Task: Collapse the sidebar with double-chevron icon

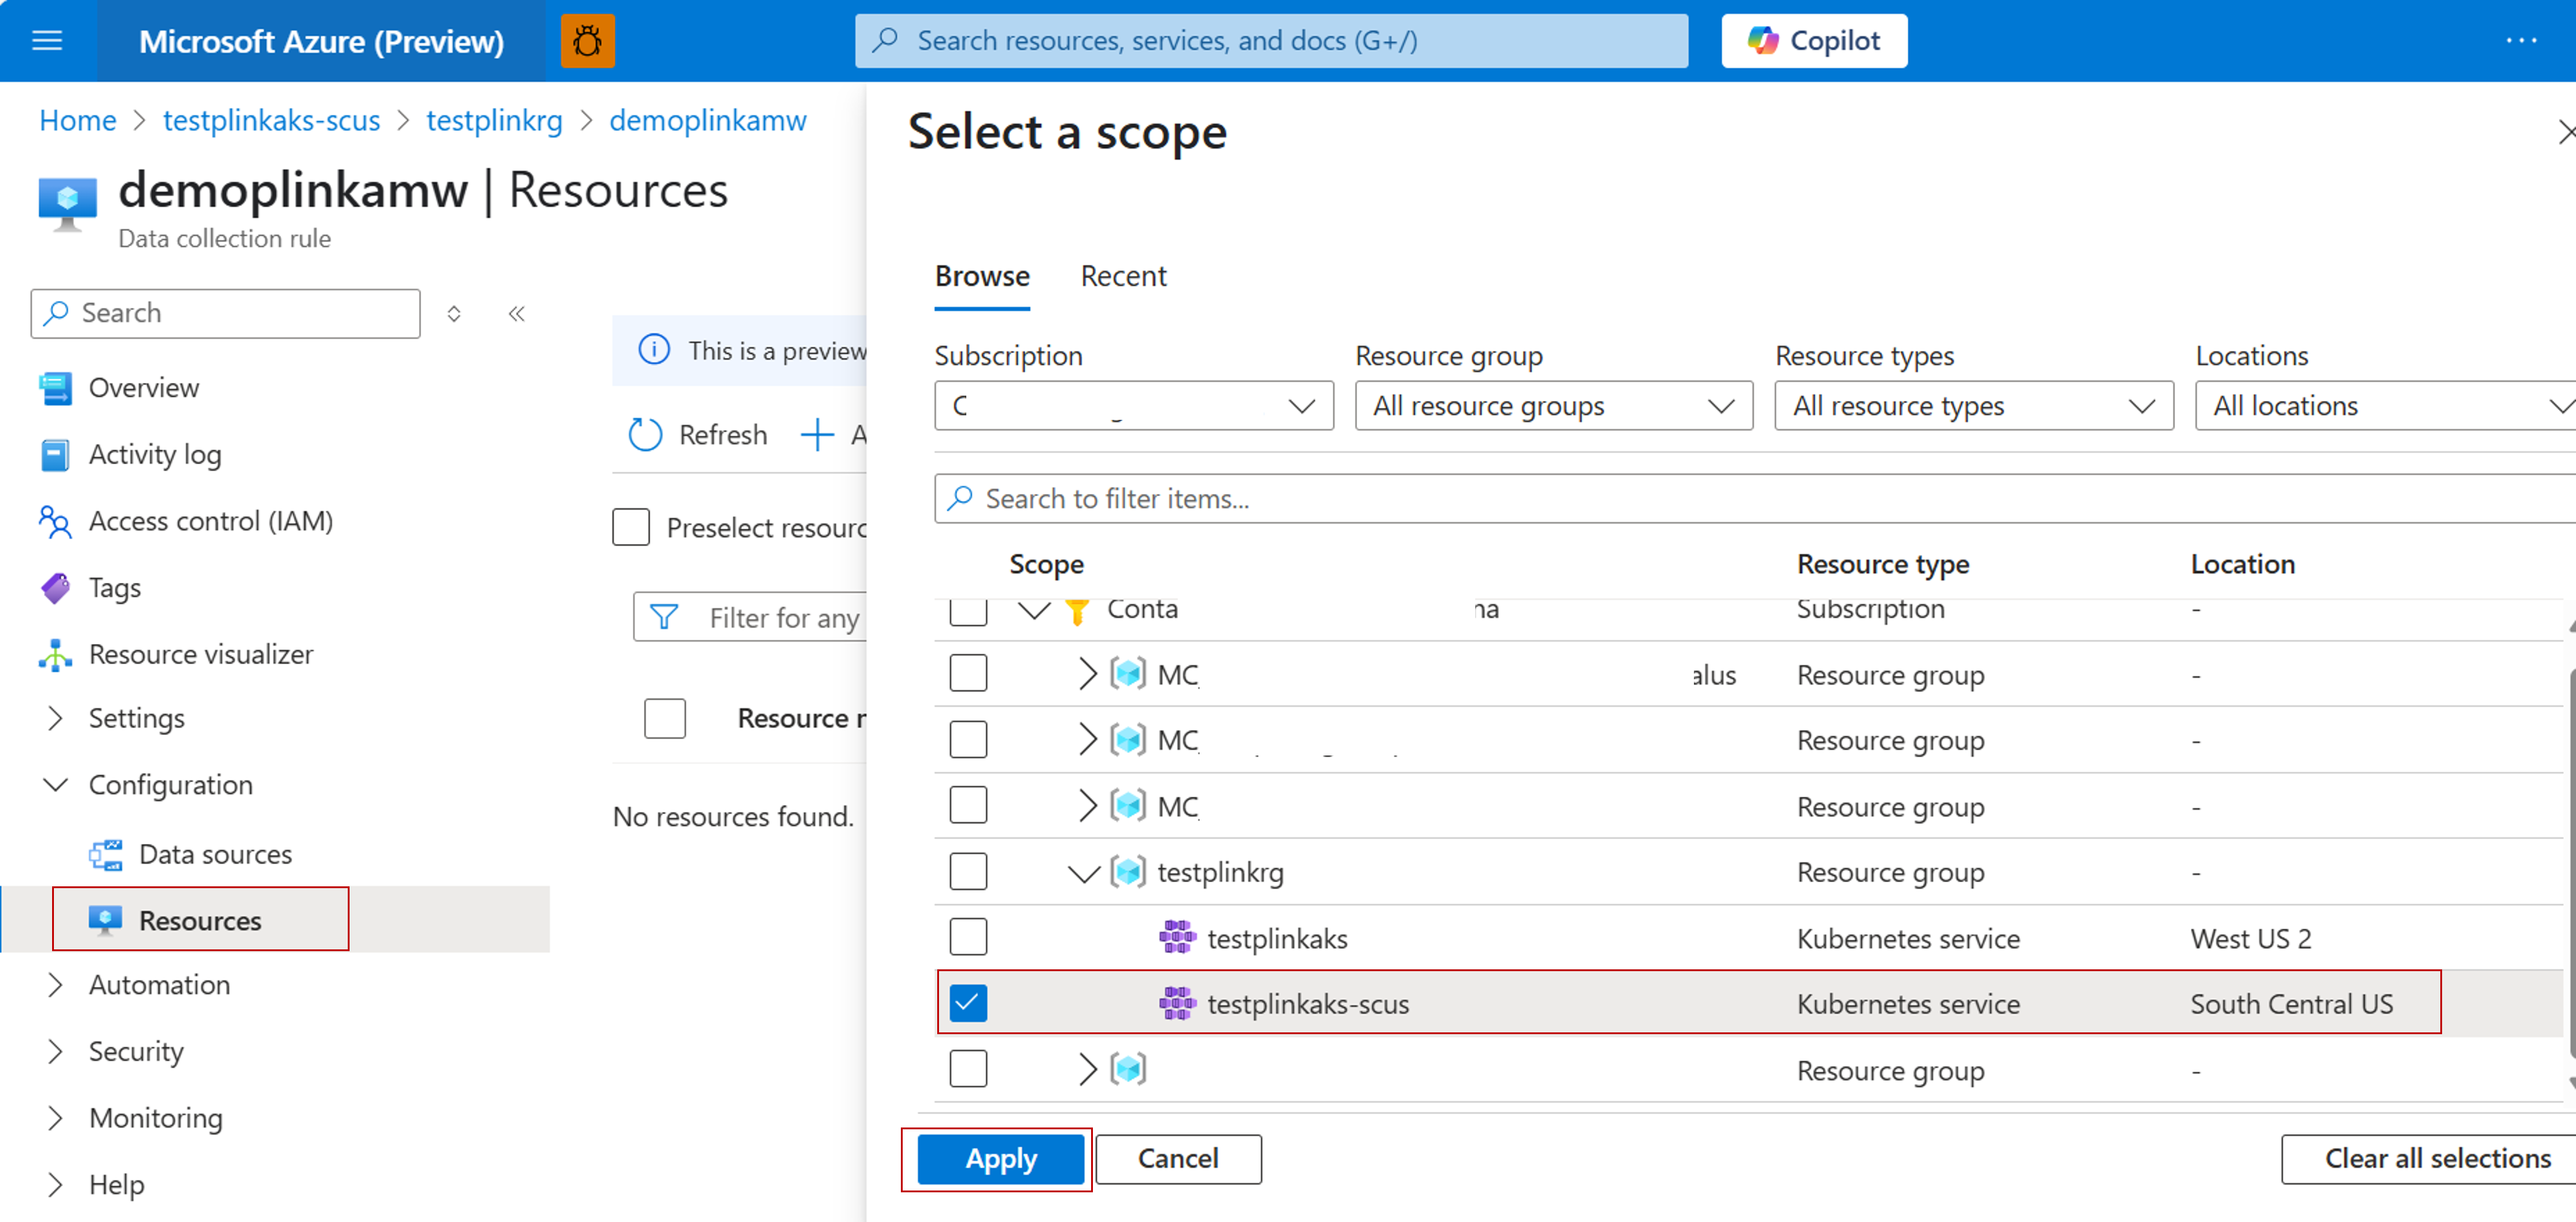Action: click(x=516, y=314)
